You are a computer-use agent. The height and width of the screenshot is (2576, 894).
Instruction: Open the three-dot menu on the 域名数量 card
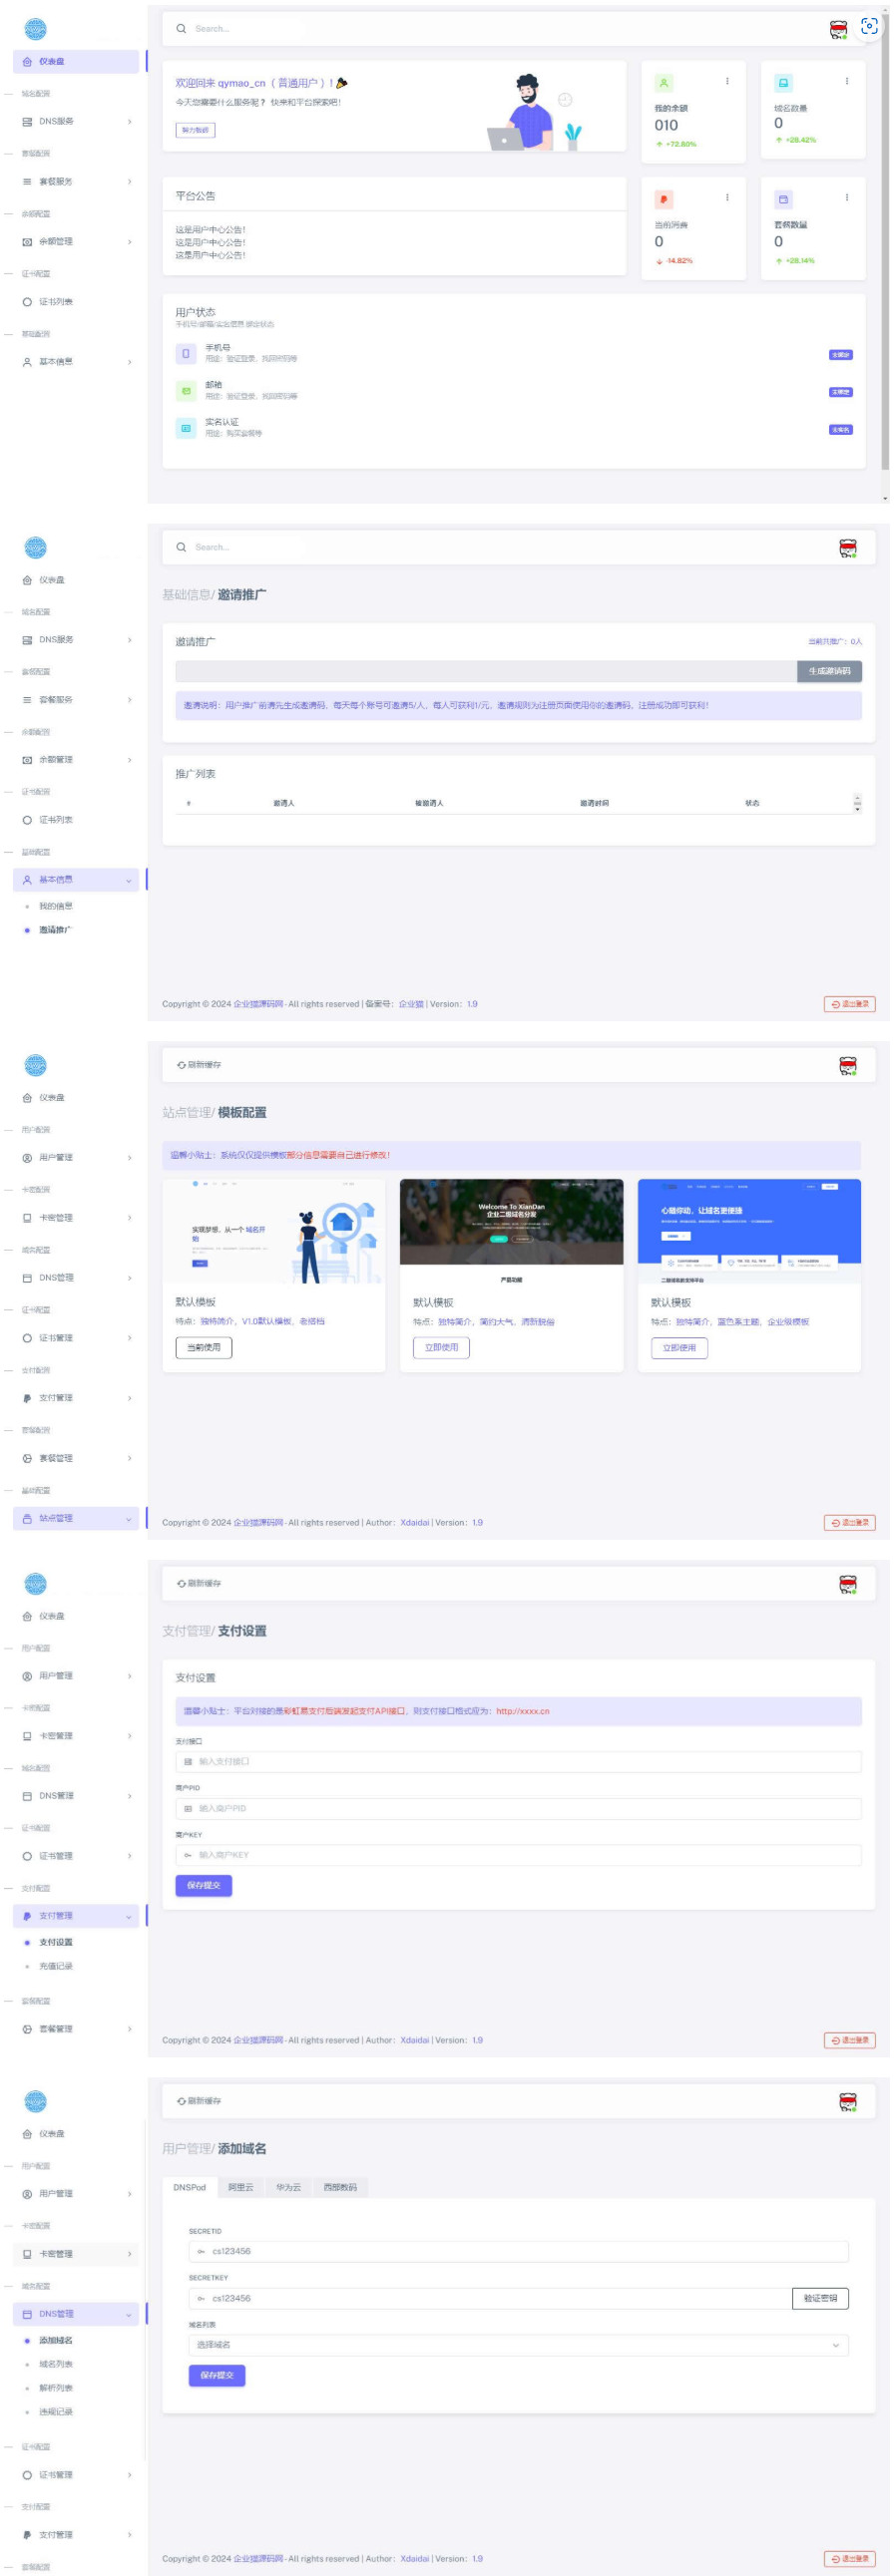846,81
